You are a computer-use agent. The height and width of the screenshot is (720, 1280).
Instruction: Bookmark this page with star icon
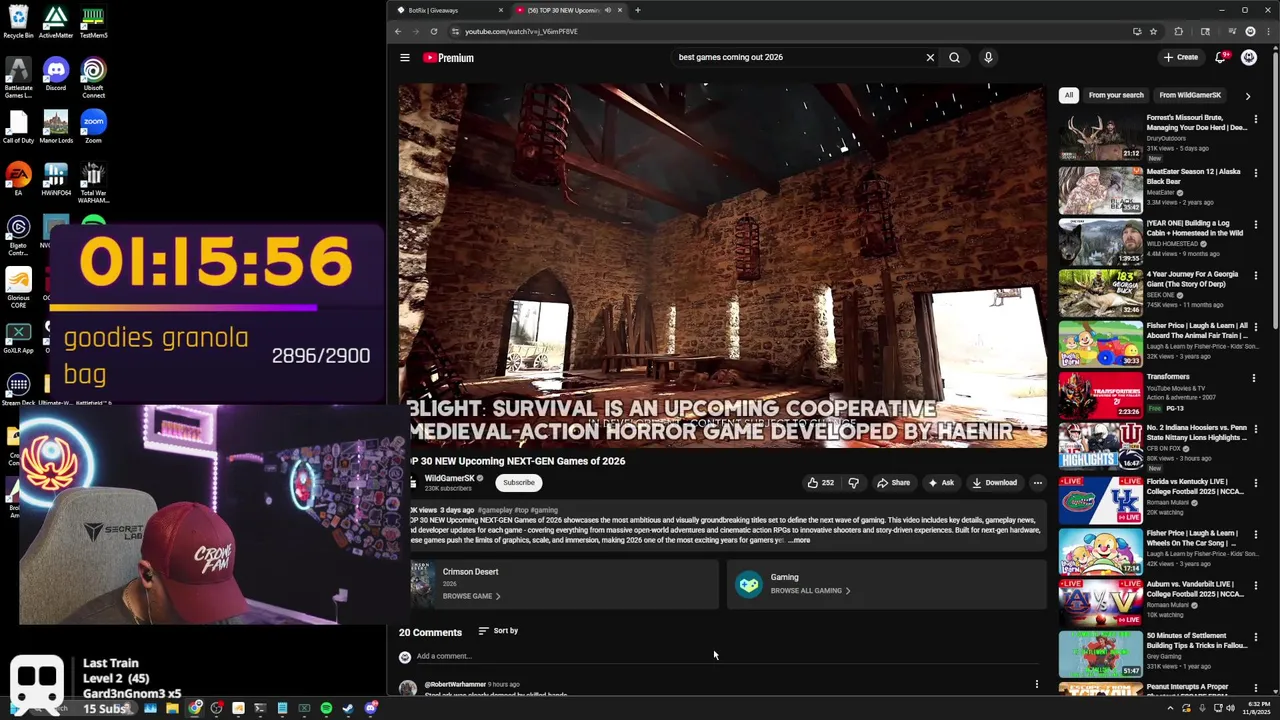click(x=1153, y=31)
